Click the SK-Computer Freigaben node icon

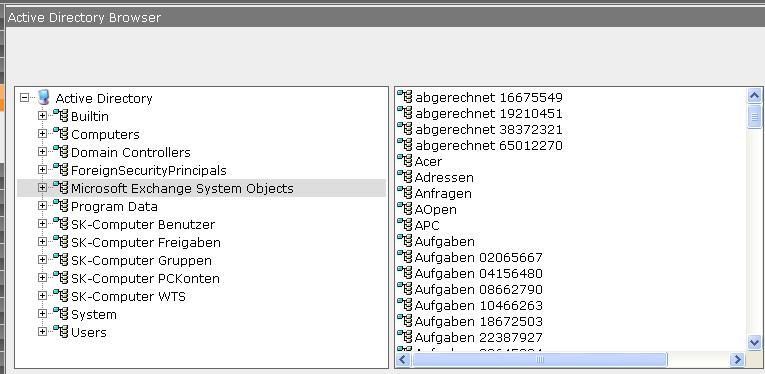click(x=60, y=242)
